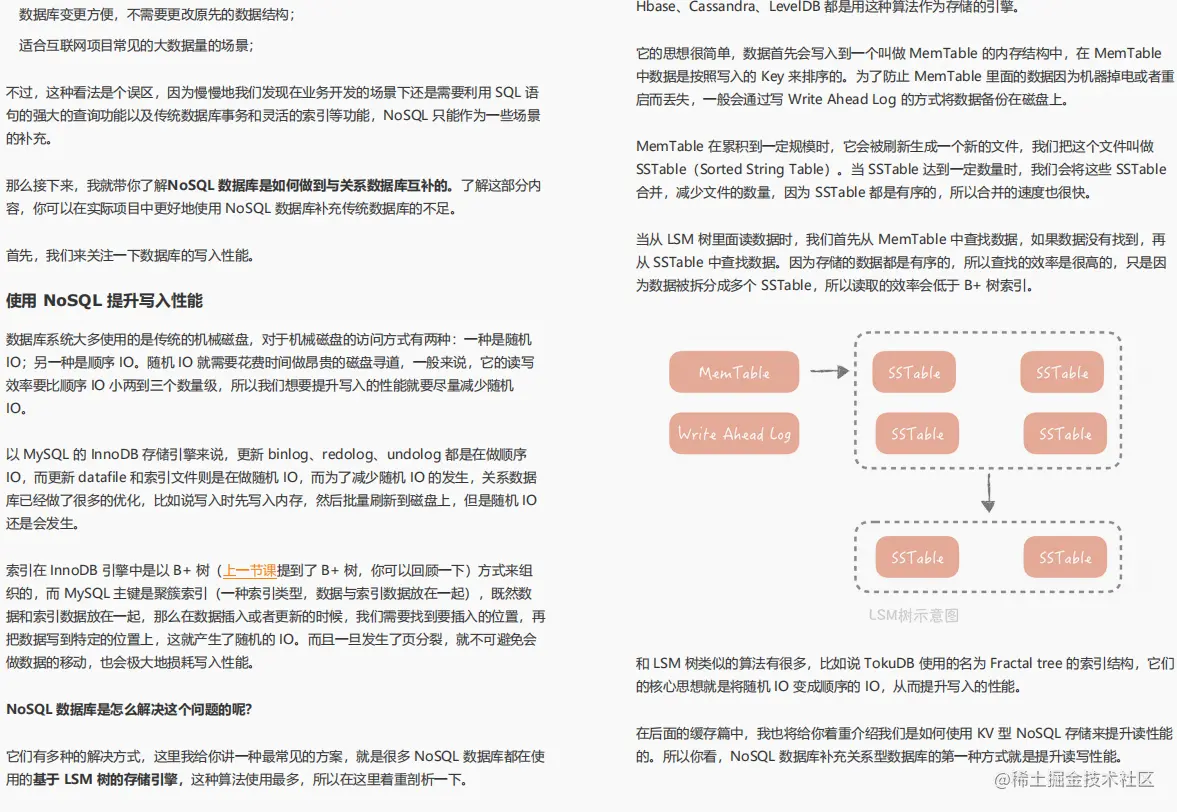
Task: Click bold phrase 基于 LSM 树的存储引擎
Action: click(x=104, y=780)
